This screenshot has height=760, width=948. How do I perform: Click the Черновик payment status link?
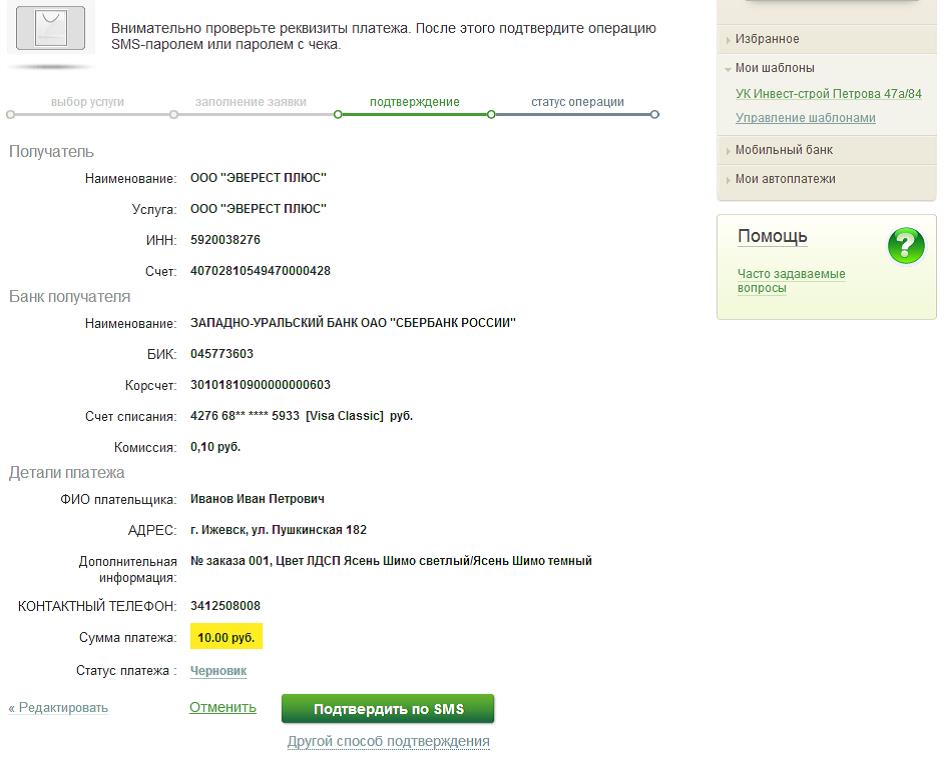coord(218,671)
